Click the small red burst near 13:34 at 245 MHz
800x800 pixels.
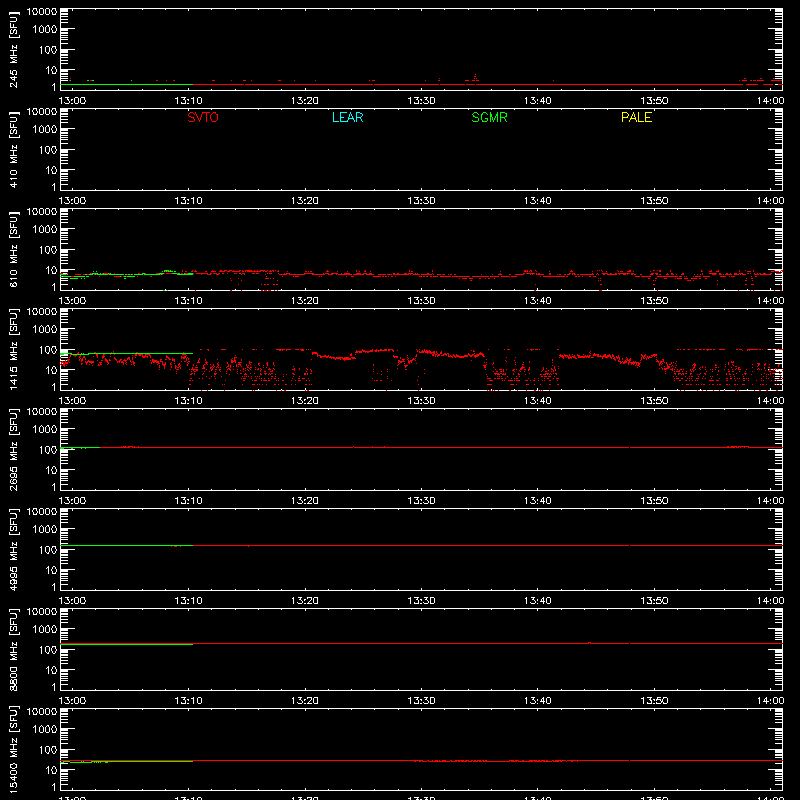(475, 78)
